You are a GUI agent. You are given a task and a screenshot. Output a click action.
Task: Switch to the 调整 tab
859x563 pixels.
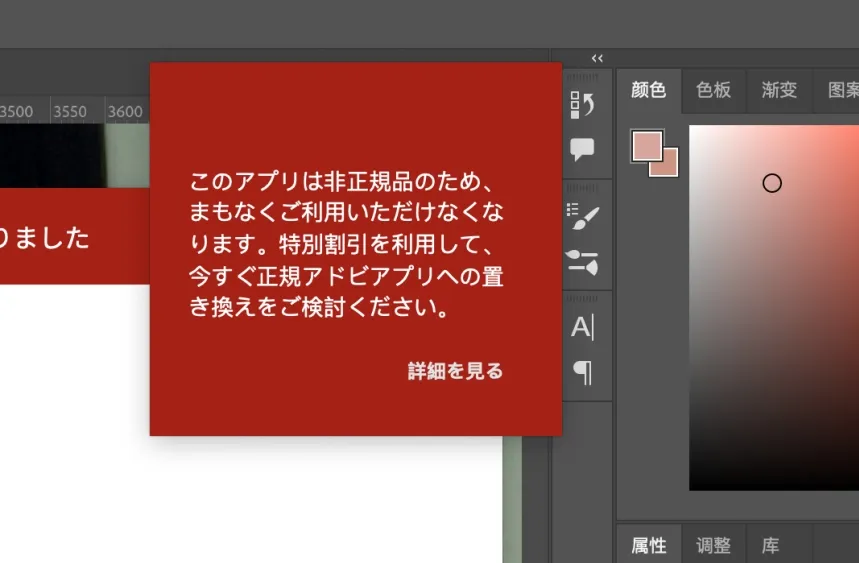point(714,545)
